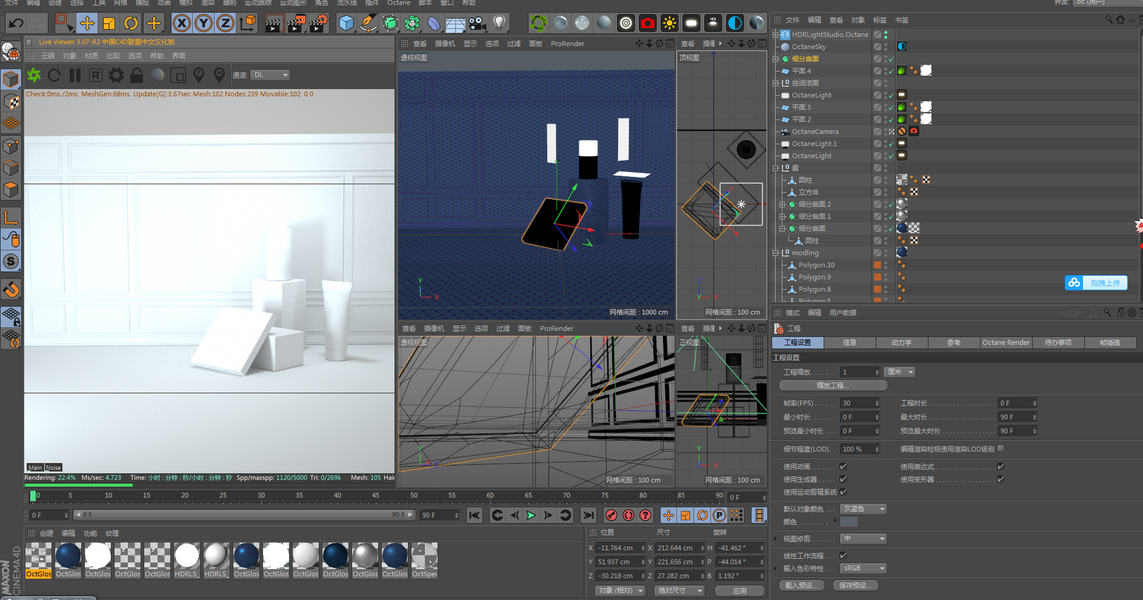The width and height of the screenshot is (1143, 600).
Task: Click the coordinate system cube icon
Action: pos(248,23)
